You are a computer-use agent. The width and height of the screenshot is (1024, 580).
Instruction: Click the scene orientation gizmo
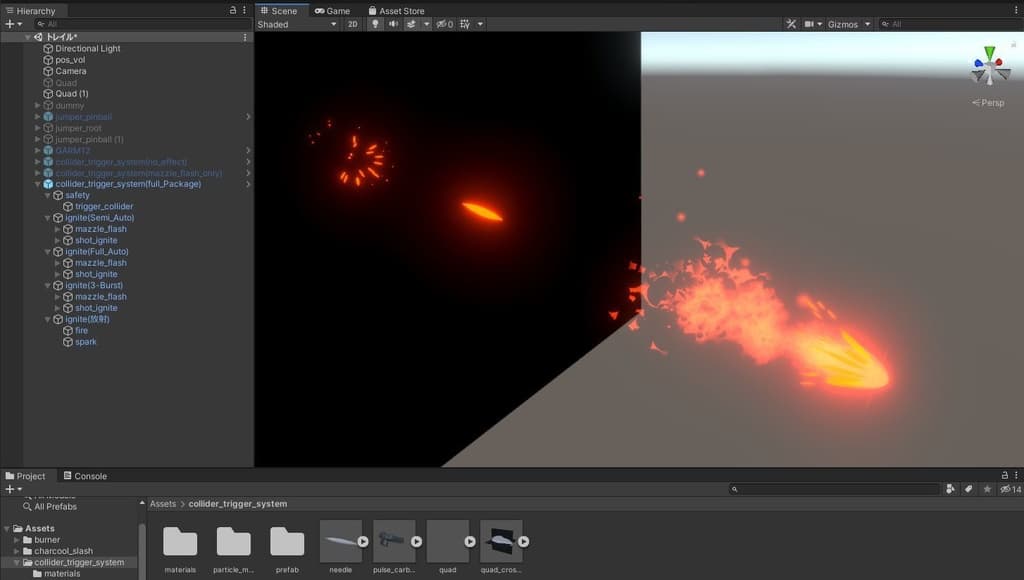[x=989, y=68]
